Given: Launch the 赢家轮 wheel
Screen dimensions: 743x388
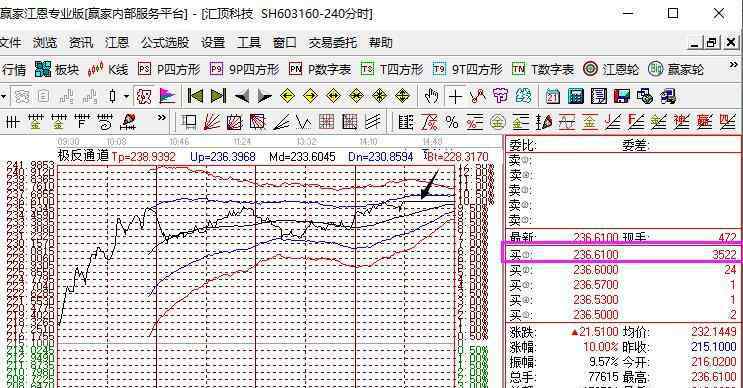Looking at the screenshot, I should 676,70.
